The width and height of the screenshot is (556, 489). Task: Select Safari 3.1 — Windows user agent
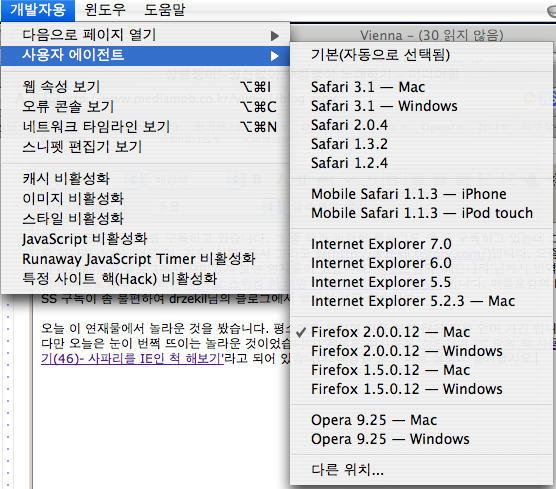[421, 106]
